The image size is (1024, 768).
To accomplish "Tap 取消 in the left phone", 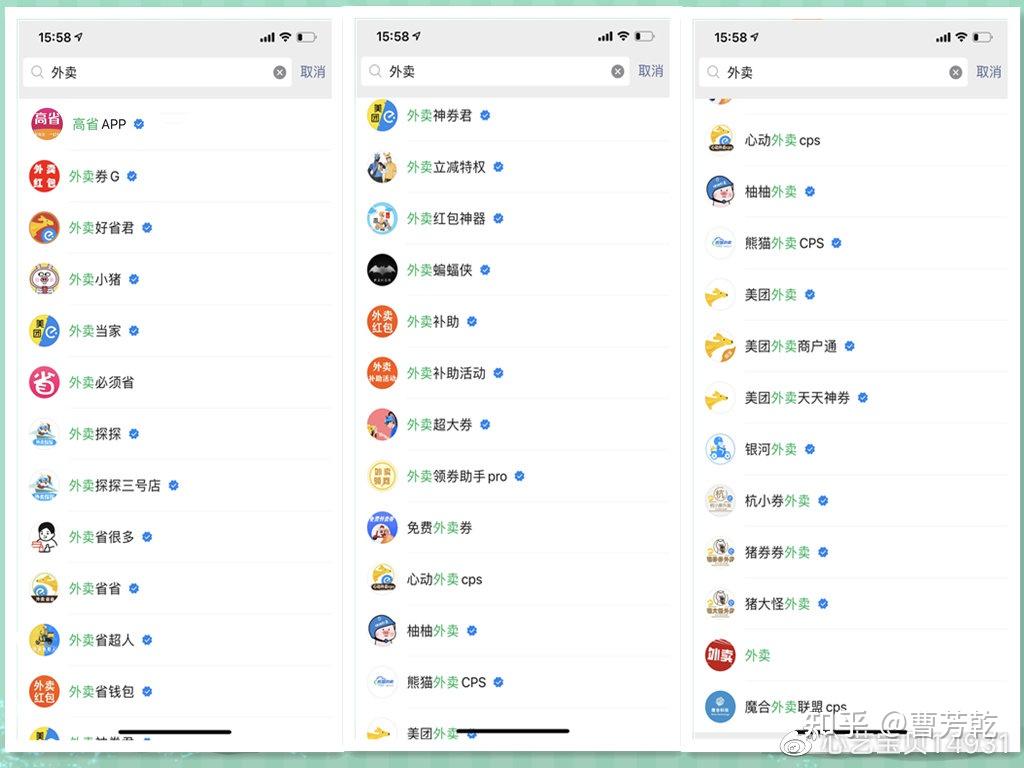I will point(313,72).
